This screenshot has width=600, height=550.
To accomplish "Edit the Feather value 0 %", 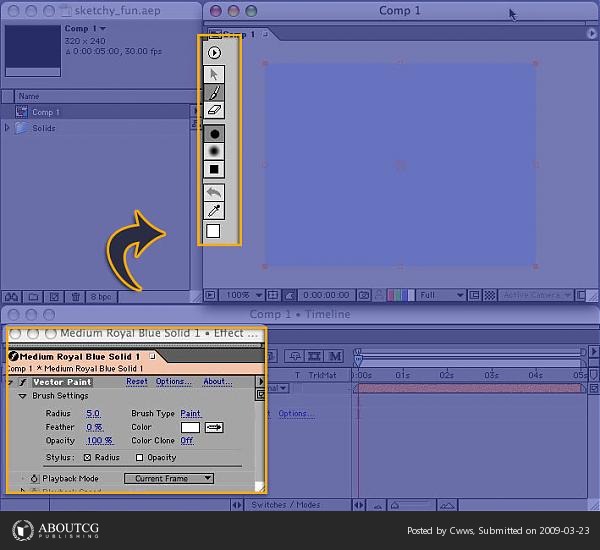I will 95,427.
